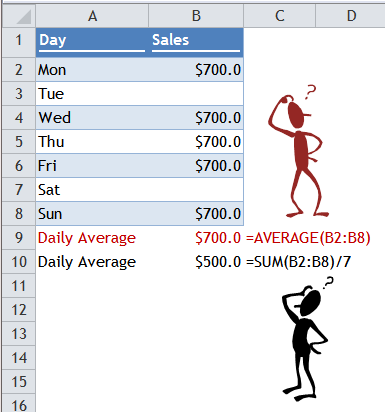This screenshot has width=385, height=412.
Task: Select row 9 header
Action: tap(19, 238)
